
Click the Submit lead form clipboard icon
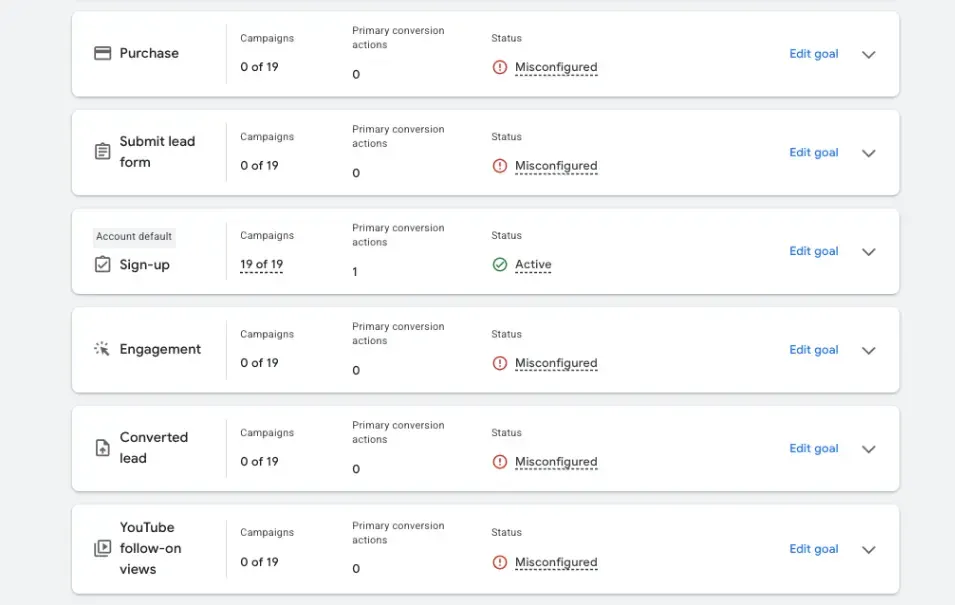[102, 151]
